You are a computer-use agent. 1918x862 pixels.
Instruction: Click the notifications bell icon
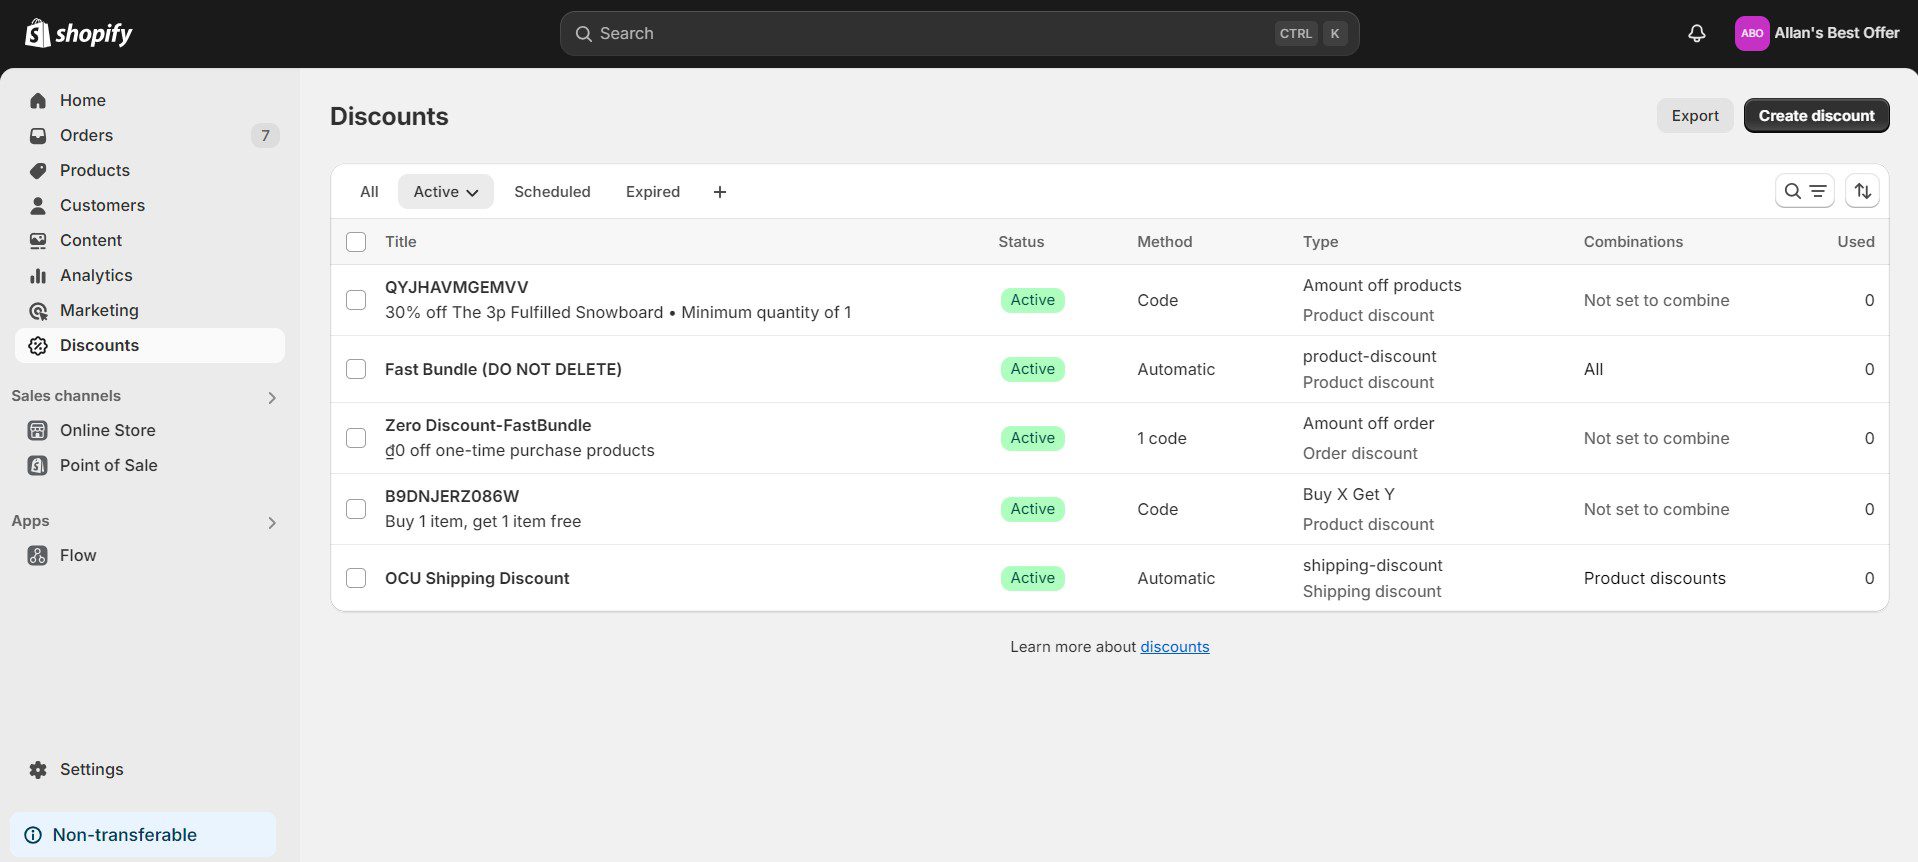pyautogui.click(x=1696, y=33)
